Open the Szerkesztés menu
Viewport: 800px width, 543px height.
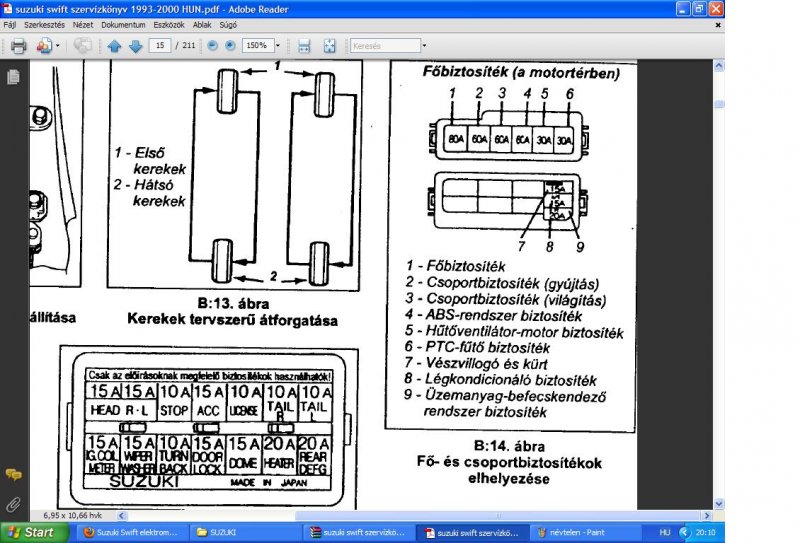pos(44,24)
